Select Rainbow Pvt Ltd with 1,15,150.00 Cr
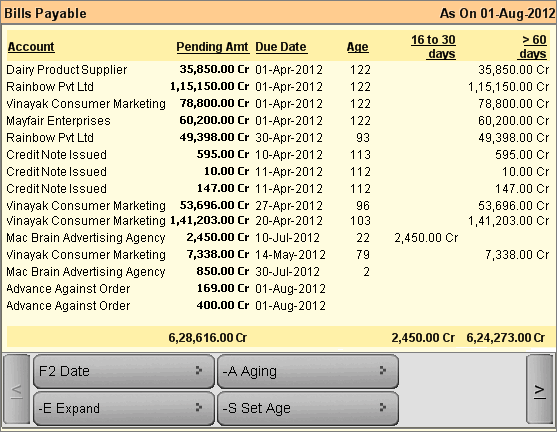 (x=278, y=87)
